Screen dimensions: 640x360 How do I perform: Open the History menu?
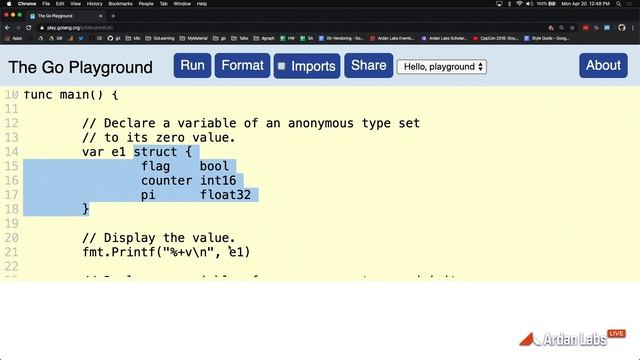(94, 4)
